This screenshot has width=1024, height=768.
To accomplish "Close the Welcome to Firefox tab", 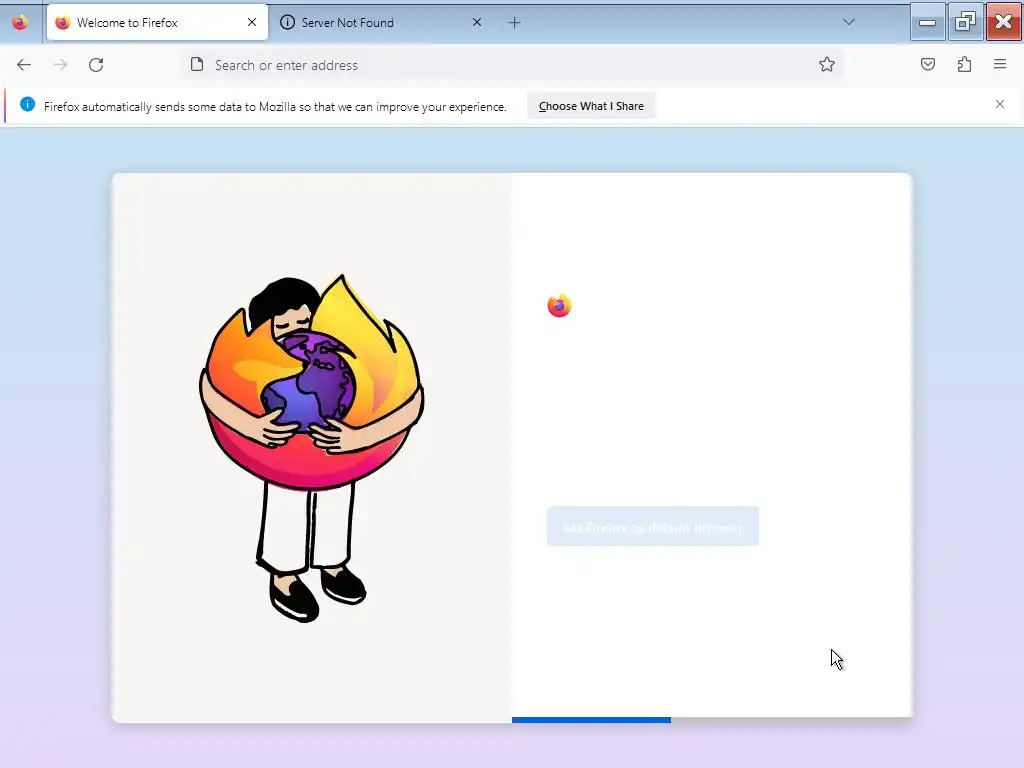I will click(x=251, y=22).
